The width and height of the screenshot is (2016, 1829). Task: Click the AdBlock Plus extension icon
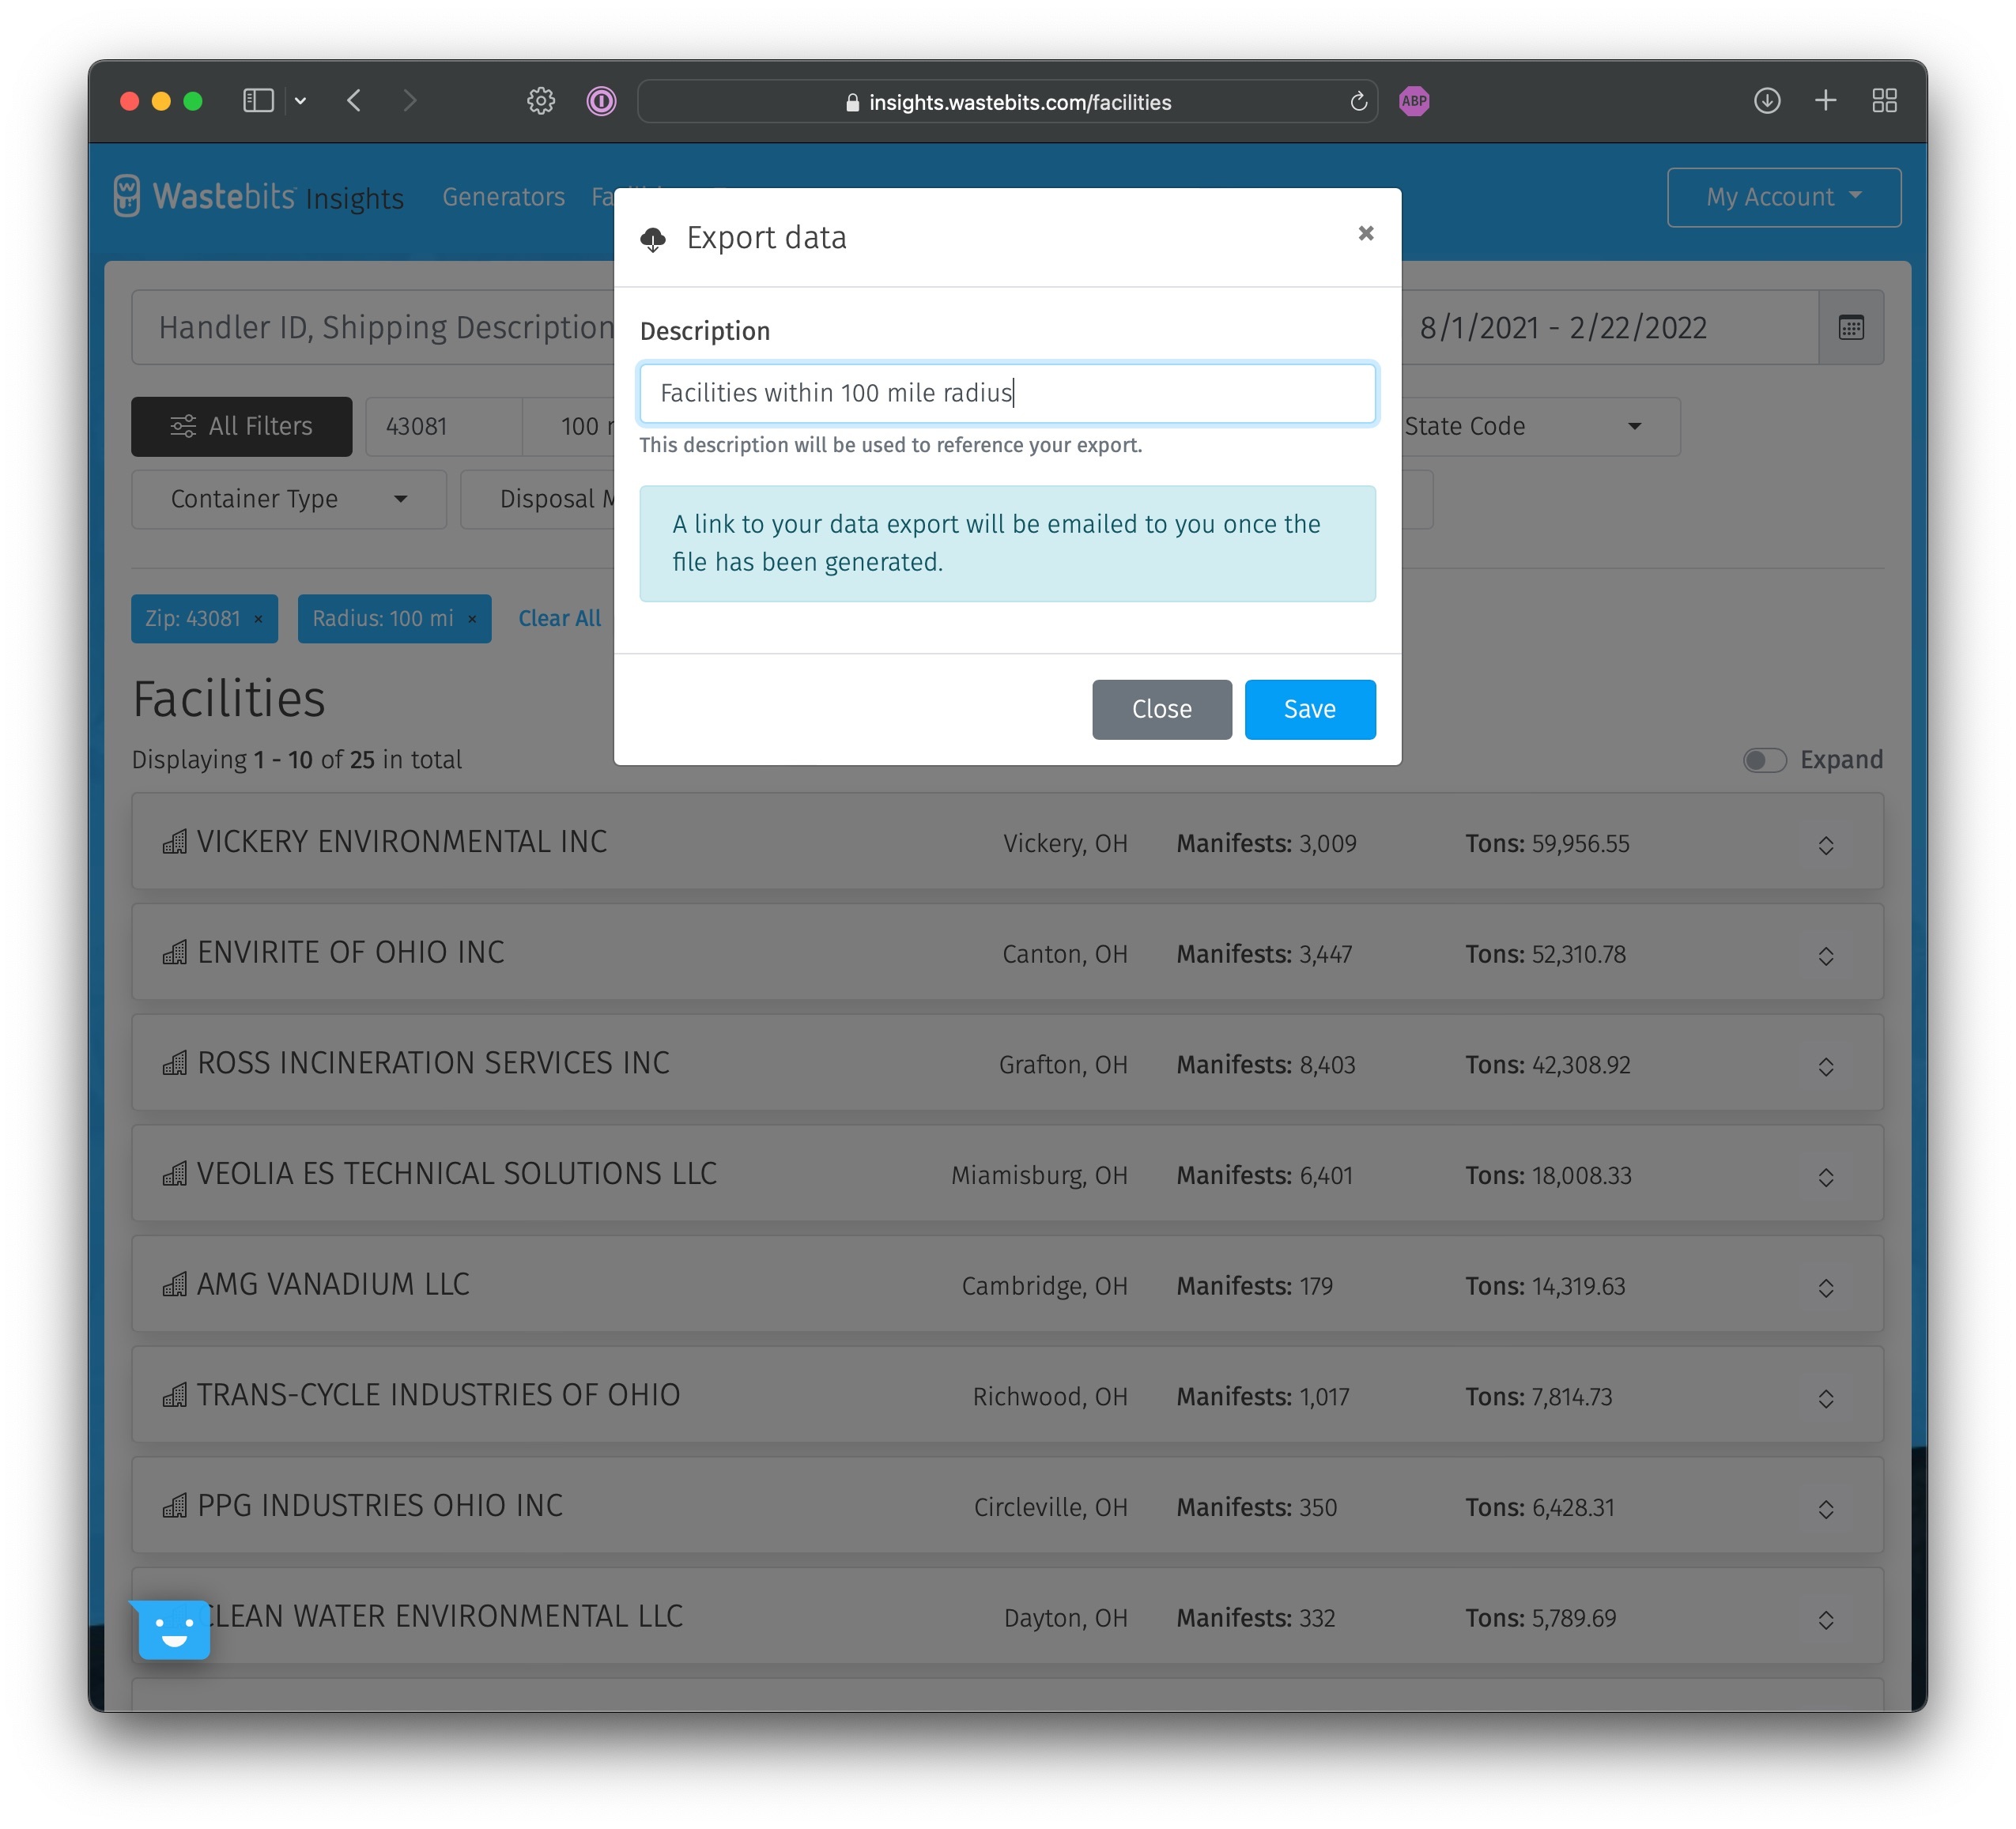1413,101
